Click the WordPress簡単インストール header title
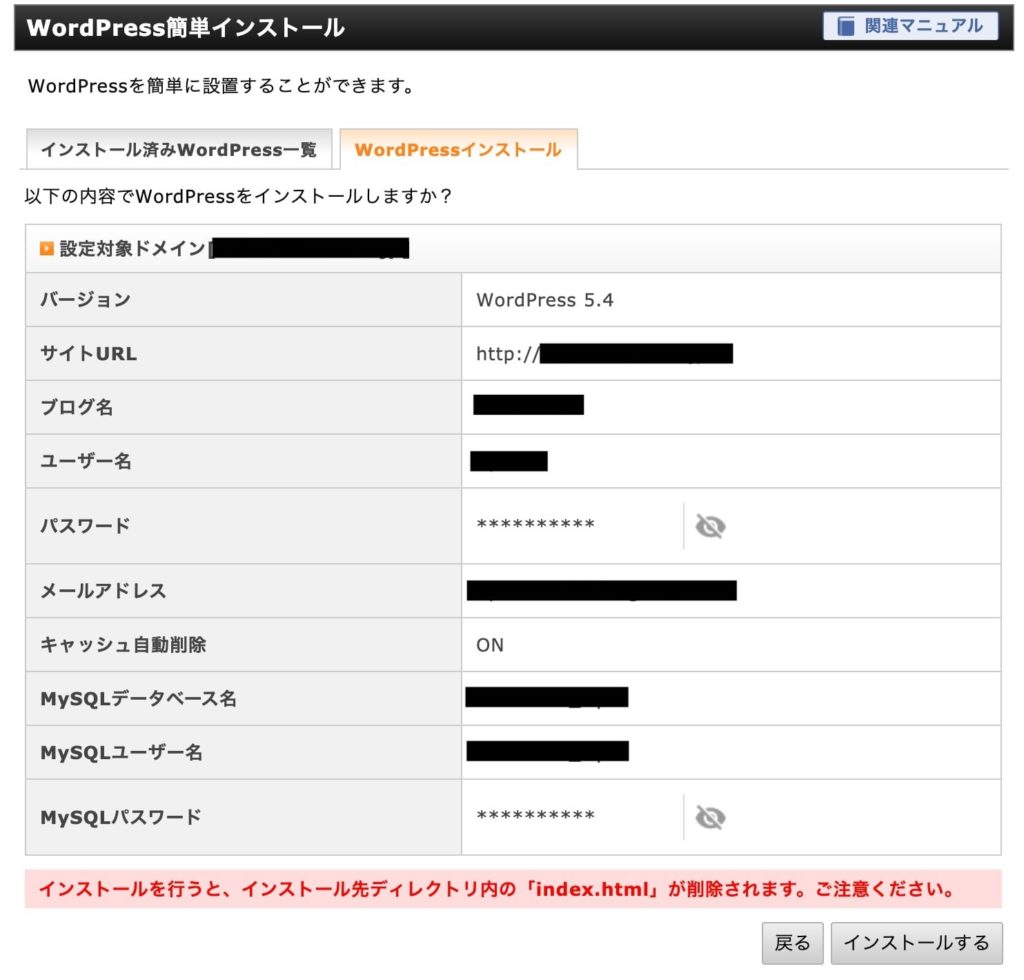 tap(185, 28)
